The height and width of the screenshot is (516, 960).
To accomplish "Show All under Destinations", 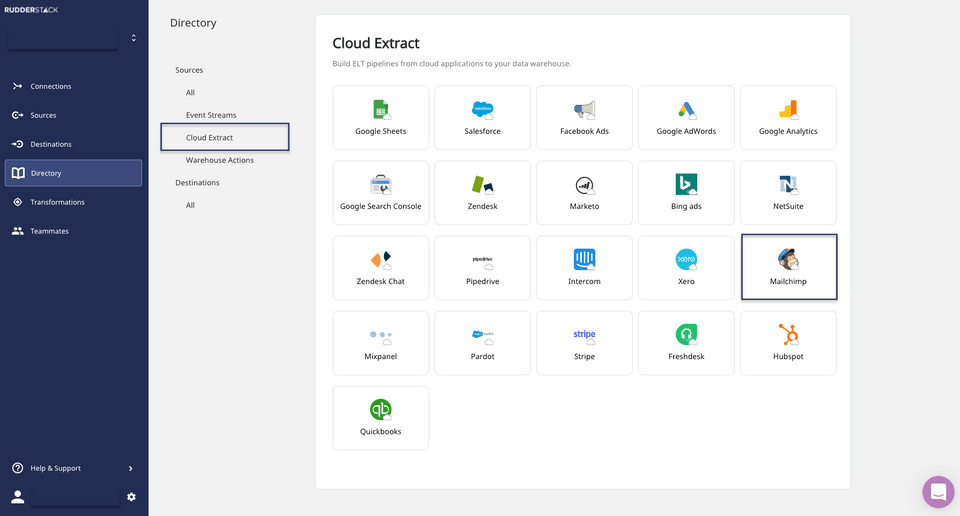I will click(x=190, y=205).
